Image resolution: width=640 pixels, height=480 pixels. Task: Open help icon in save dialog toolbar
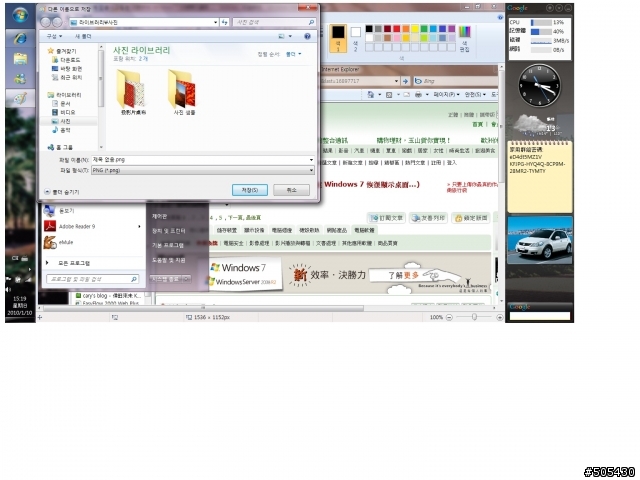pyautogui.click(x=307, y=36)
